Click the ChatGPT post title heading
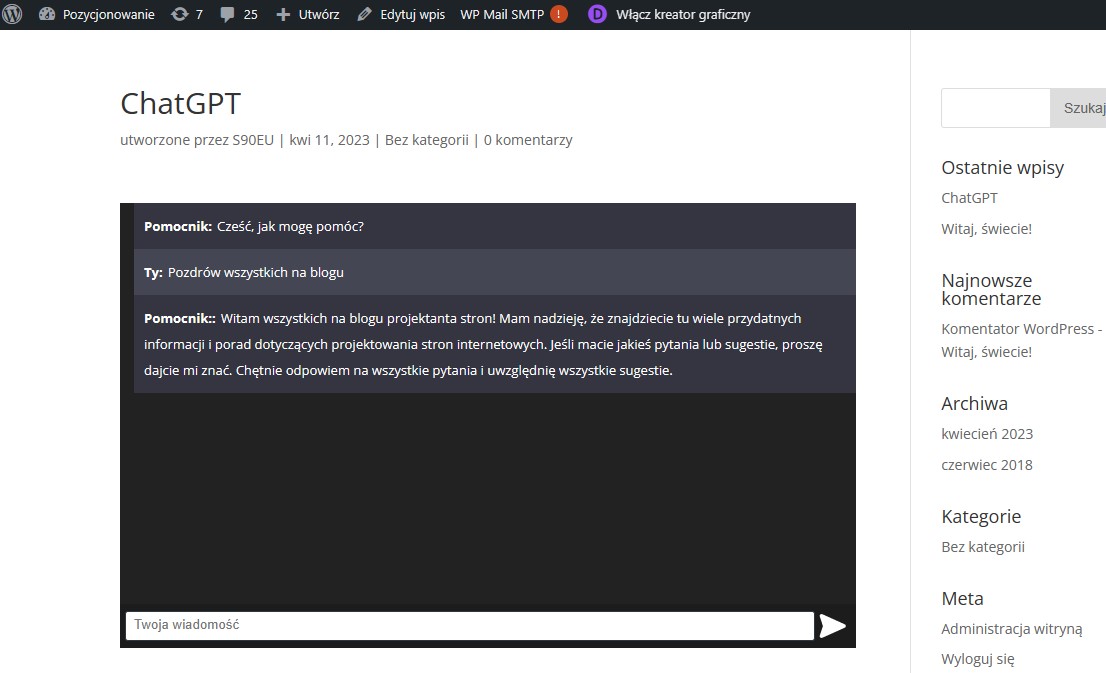Image resolution: width=1106 pixels, height=673 pixels. coord(181,104)
